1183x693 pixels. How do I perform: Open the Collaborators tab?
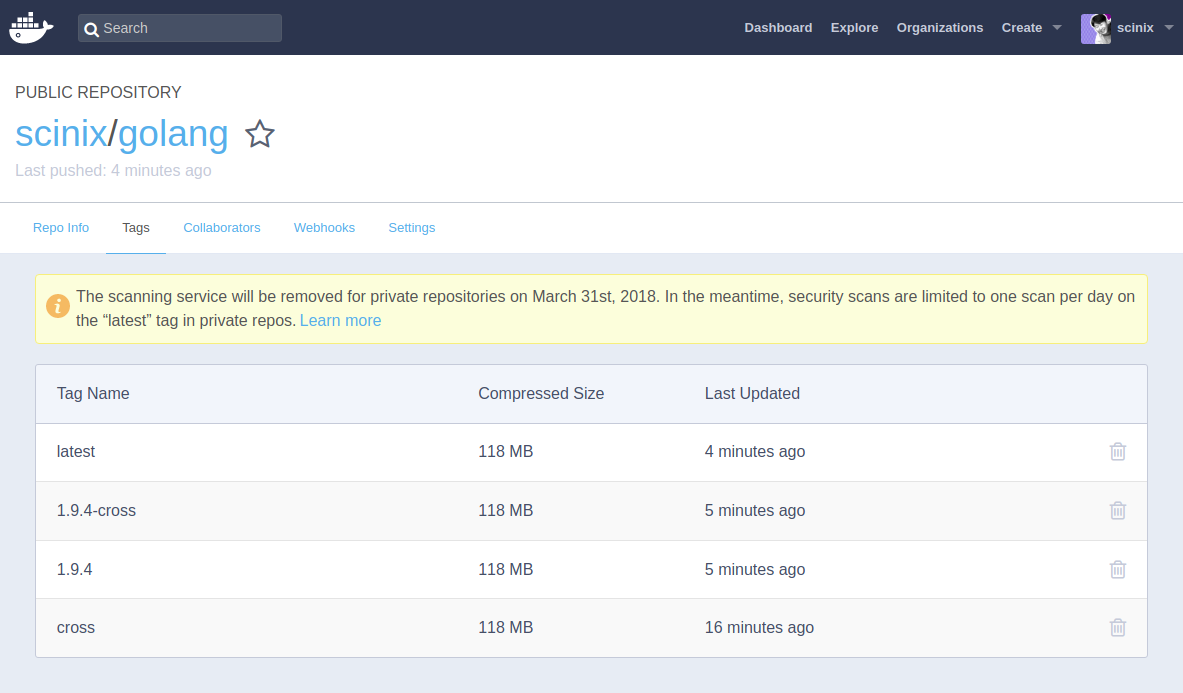point(222,228)
